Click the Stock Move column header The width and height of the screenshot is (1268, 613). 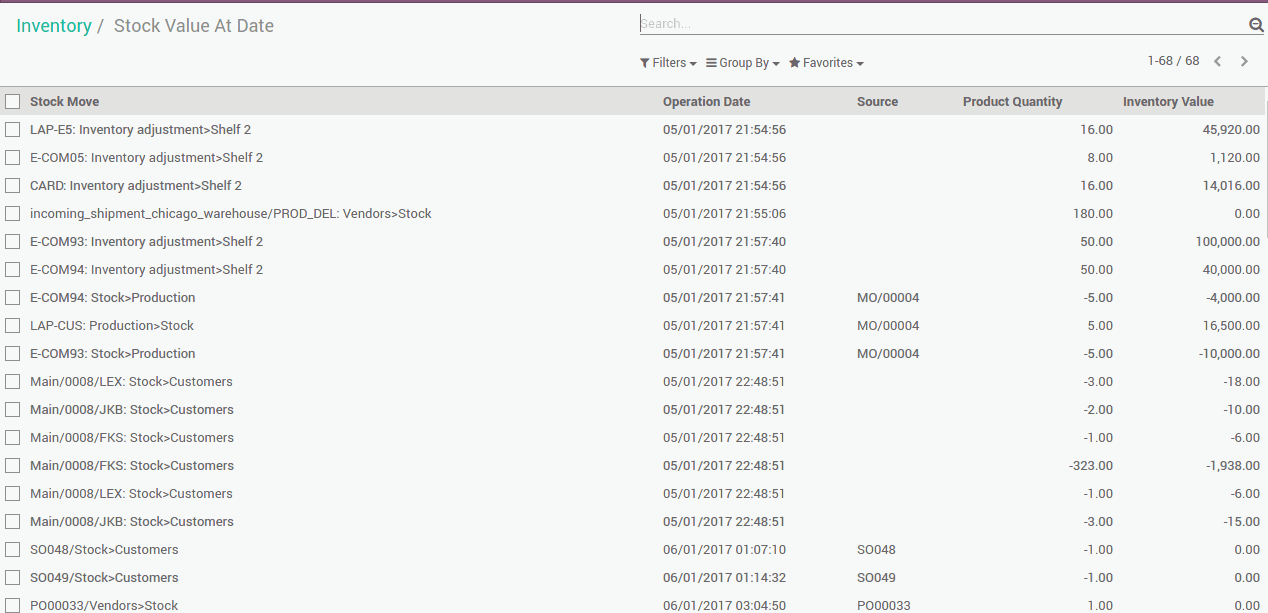(64, 101)
